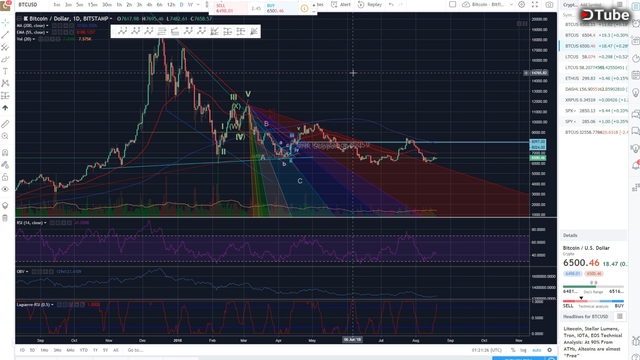
Task: Click the BUY 6500.46 button
Action: point(282,8)
